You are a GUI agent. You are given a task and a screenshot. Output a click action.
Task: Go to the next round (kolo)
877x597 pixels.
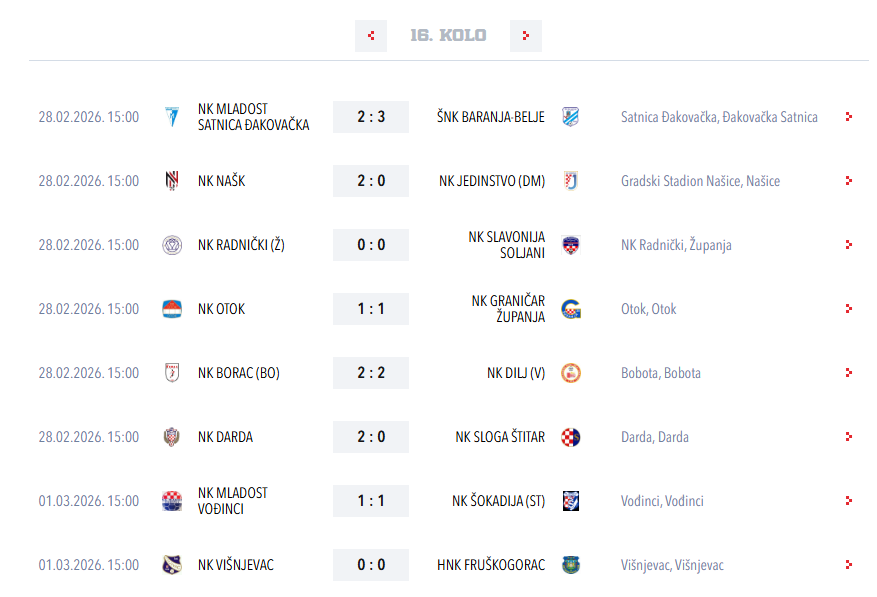point(525,36)
